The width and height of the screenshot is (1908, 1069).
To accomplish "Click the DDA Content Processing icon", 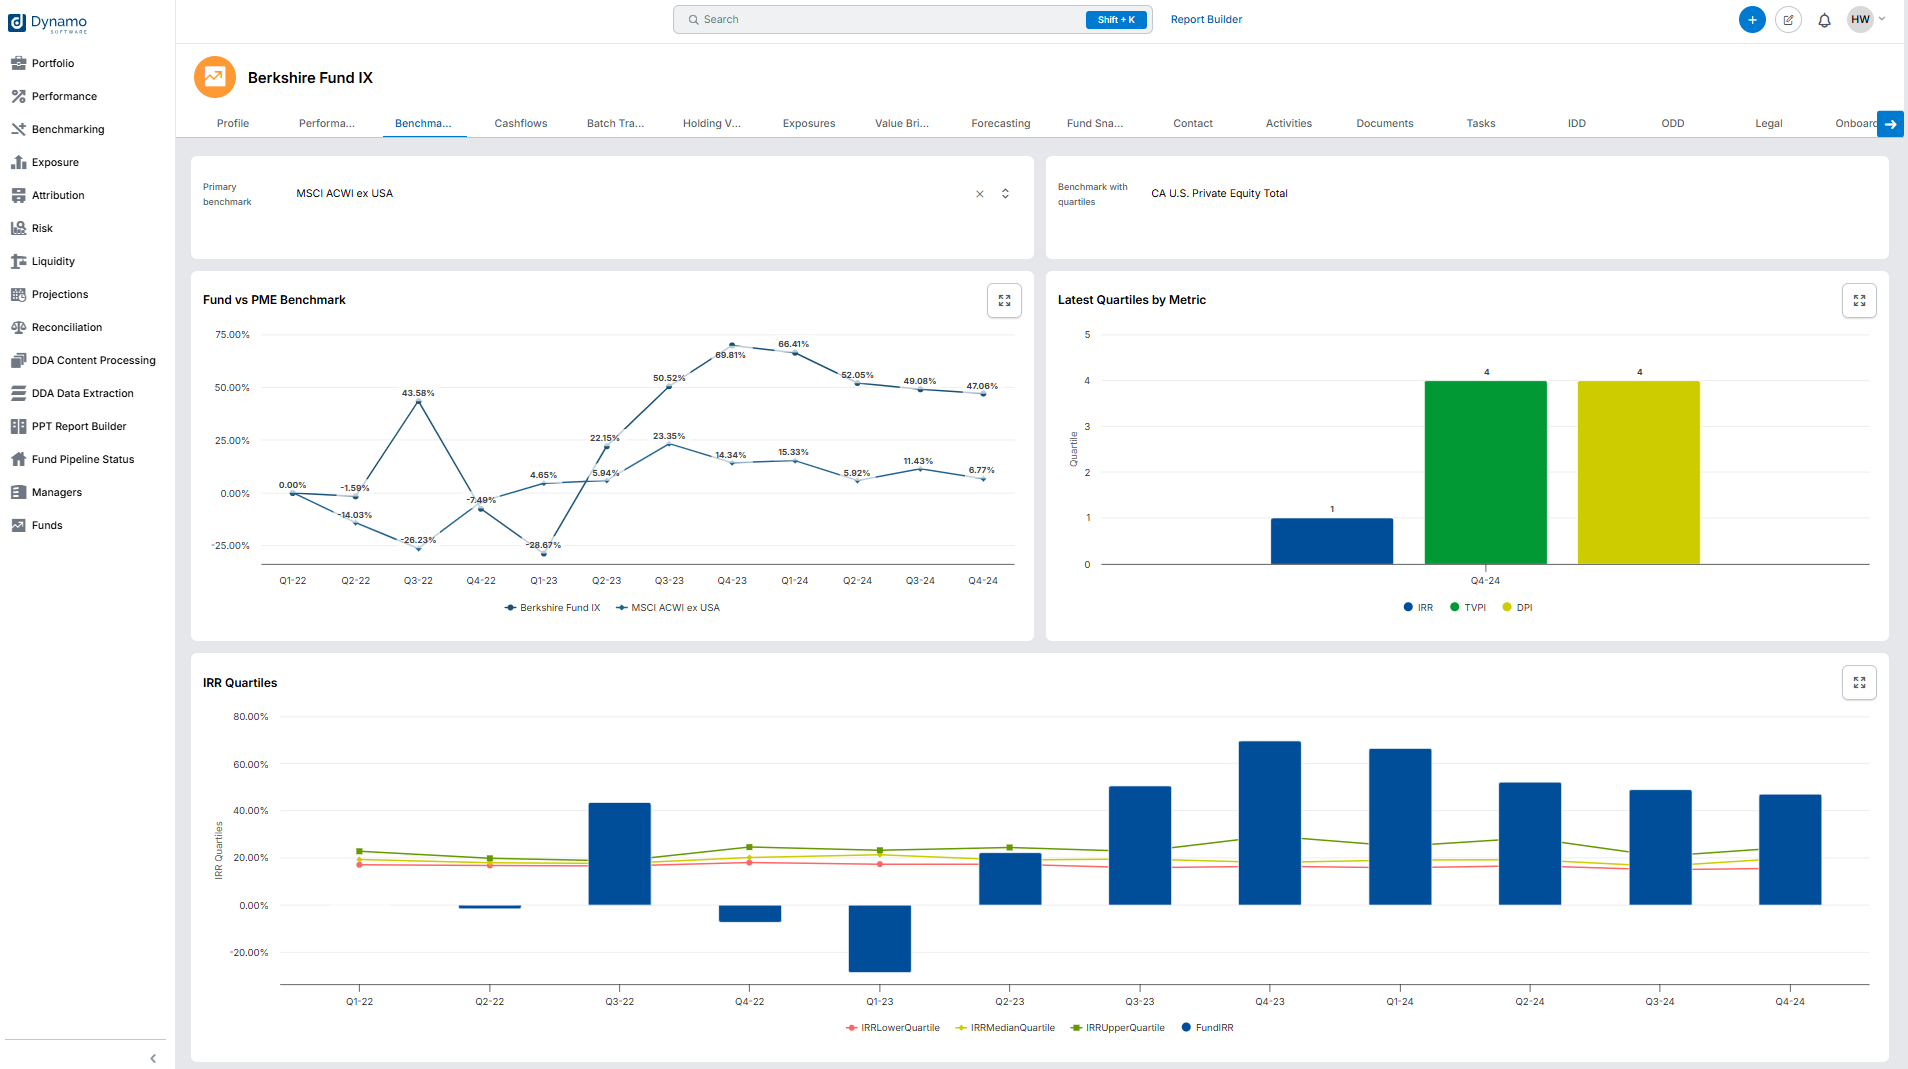I will click(x=18, y=360).
